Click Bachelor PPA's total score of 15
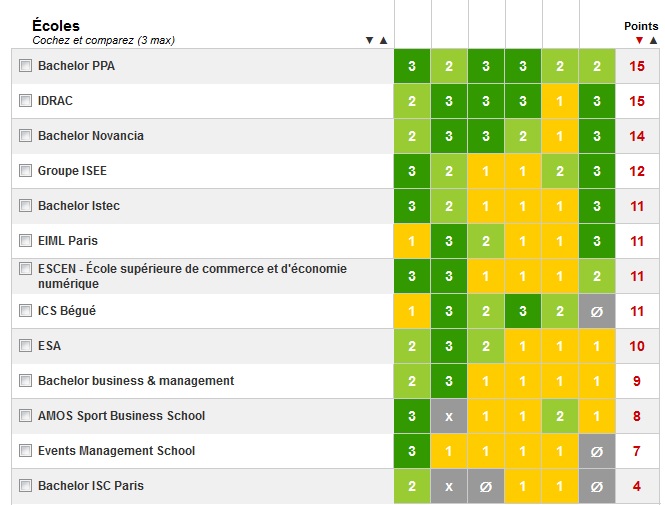The image size is (665, 505). click(637, 66)
